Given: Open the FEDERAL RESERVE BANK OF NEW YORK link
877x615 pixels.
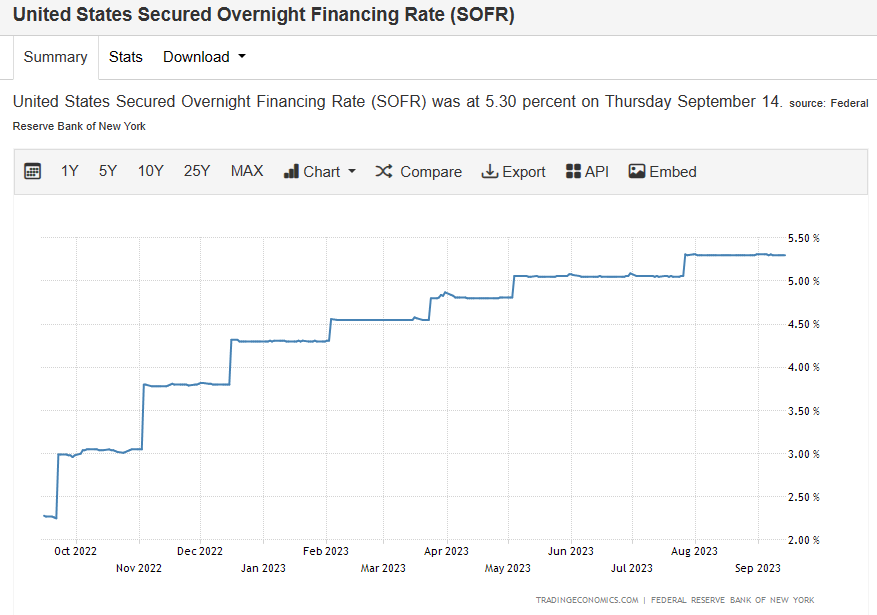Looking at the screenshot, I should [733, 600].
